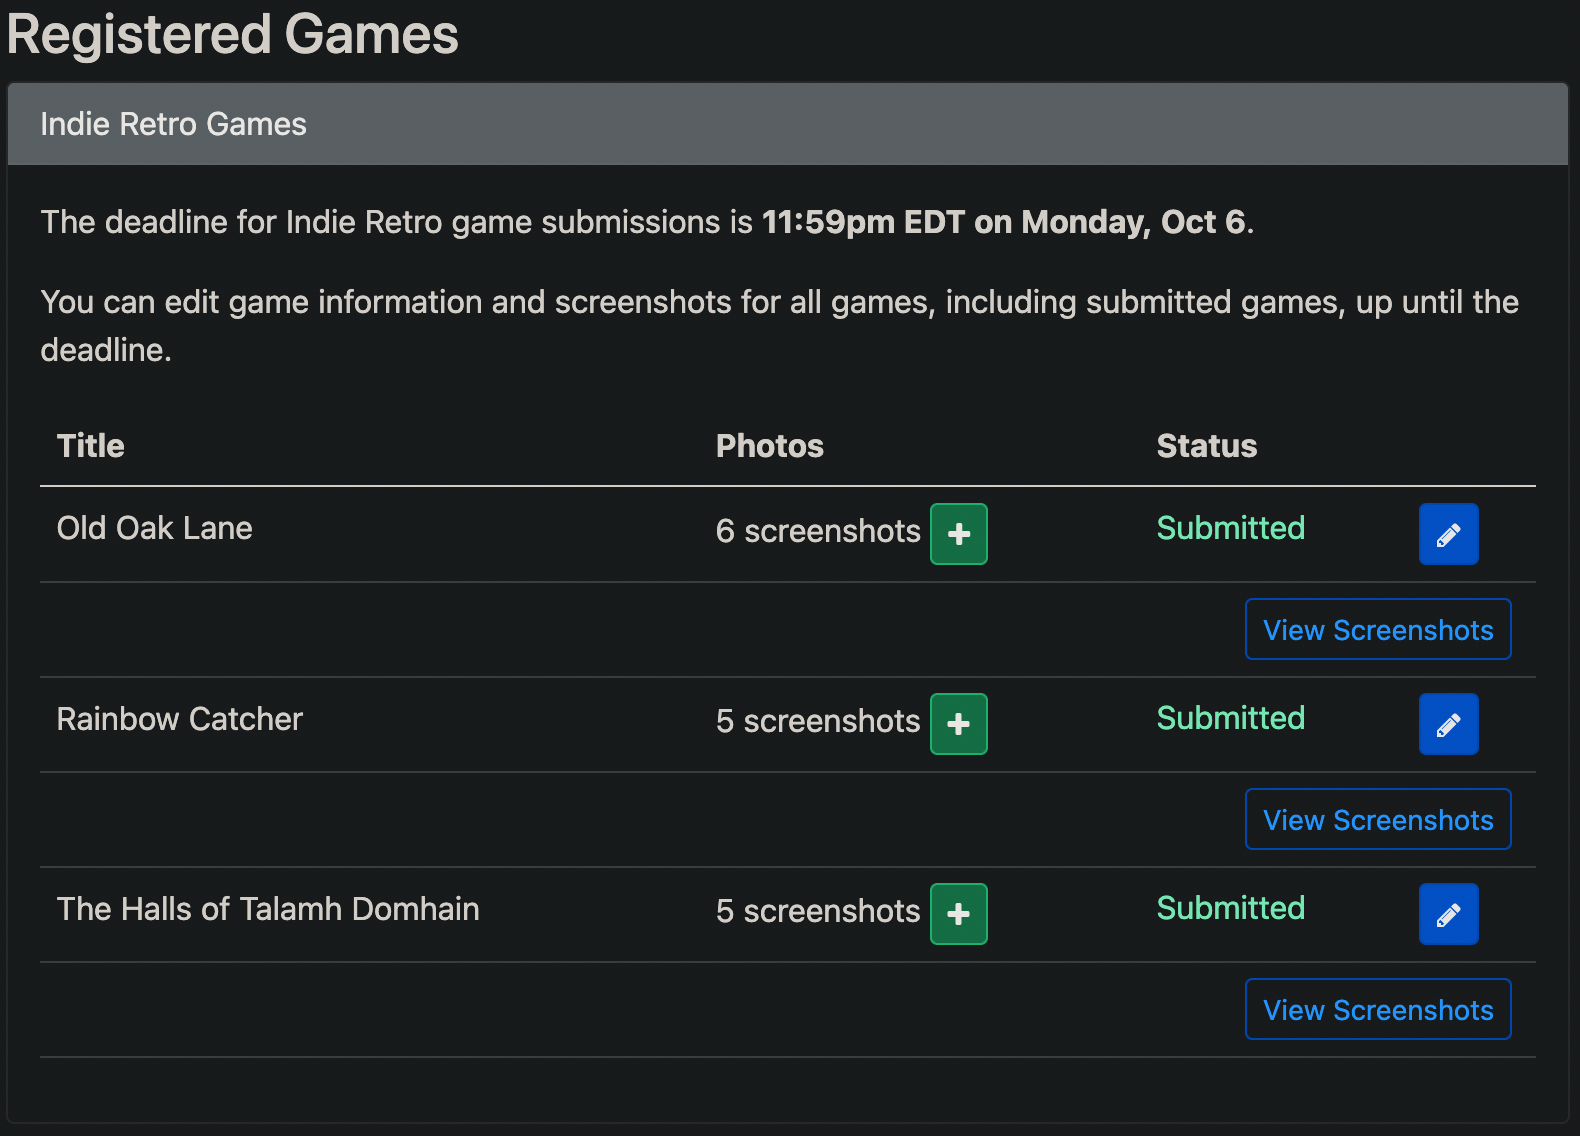Edit Rainbow Catcher with pencil icon

point(1448,724)
